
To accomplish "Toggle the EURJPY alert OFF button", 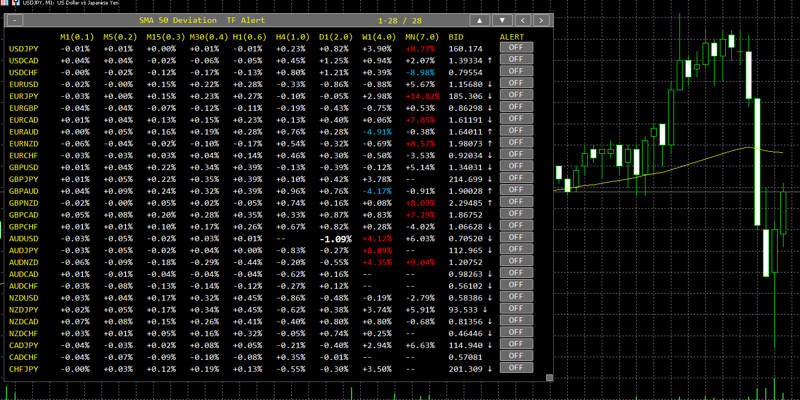I will point(516,94).
